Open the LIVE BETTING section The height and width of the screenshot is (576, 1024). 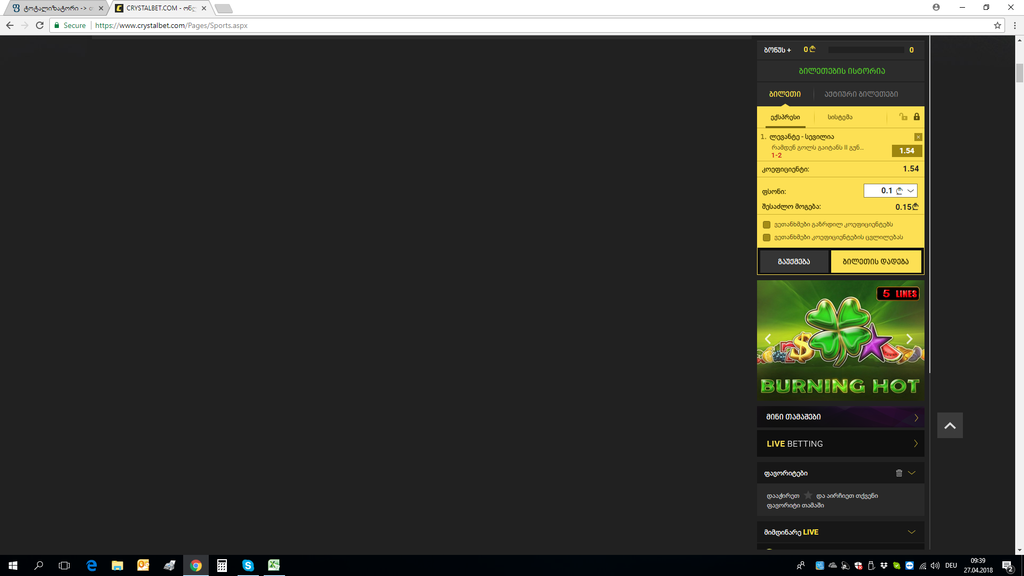(840, 443)
